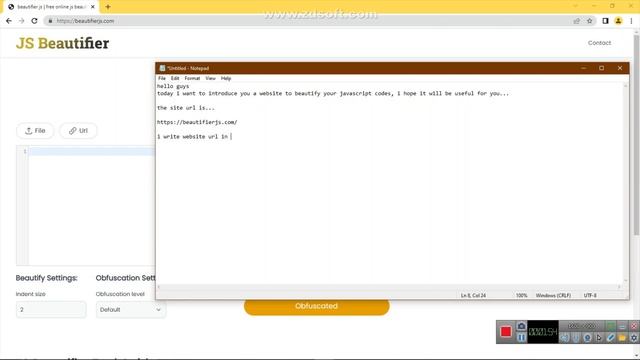Minimize the Notepad window
Screen dimensions: 640x360
pyautogui.click(x=584, y=68)
